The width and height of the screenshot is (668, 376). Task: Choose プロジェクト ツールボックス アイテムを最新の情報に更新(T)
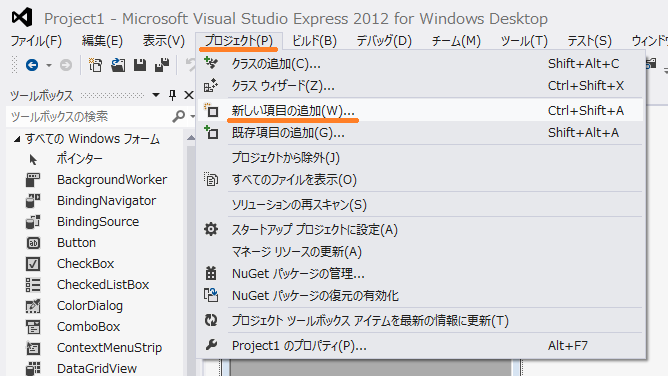tap(421, 321)
